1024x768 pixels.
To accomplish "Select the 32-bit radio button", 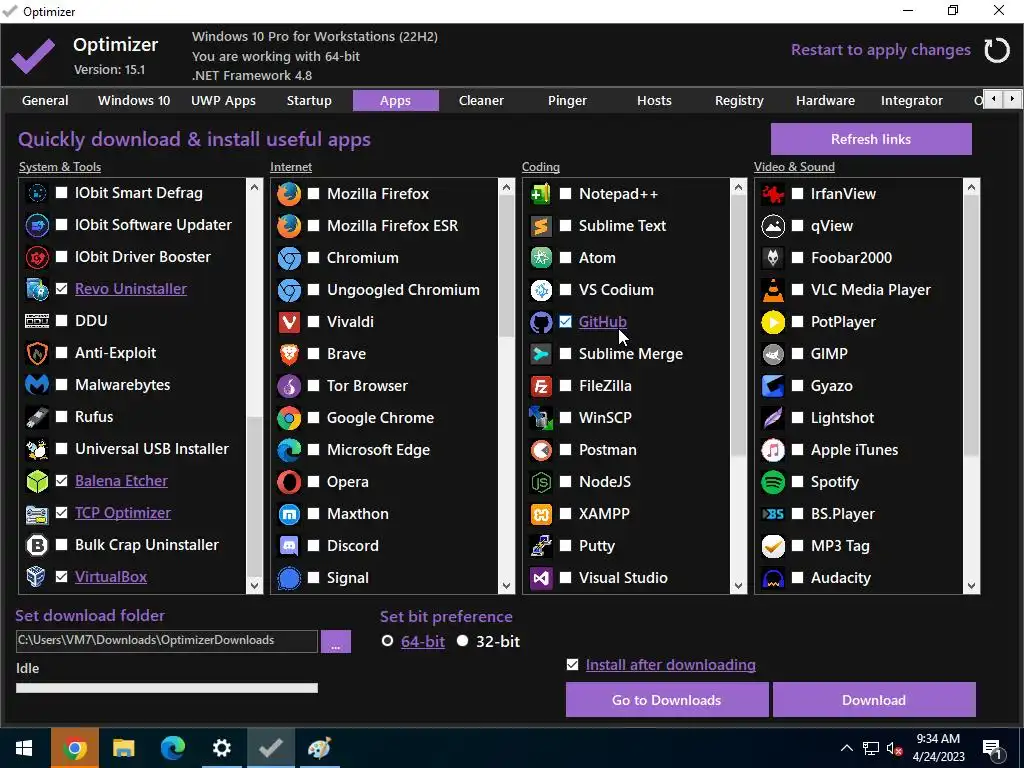I will 462,641.
